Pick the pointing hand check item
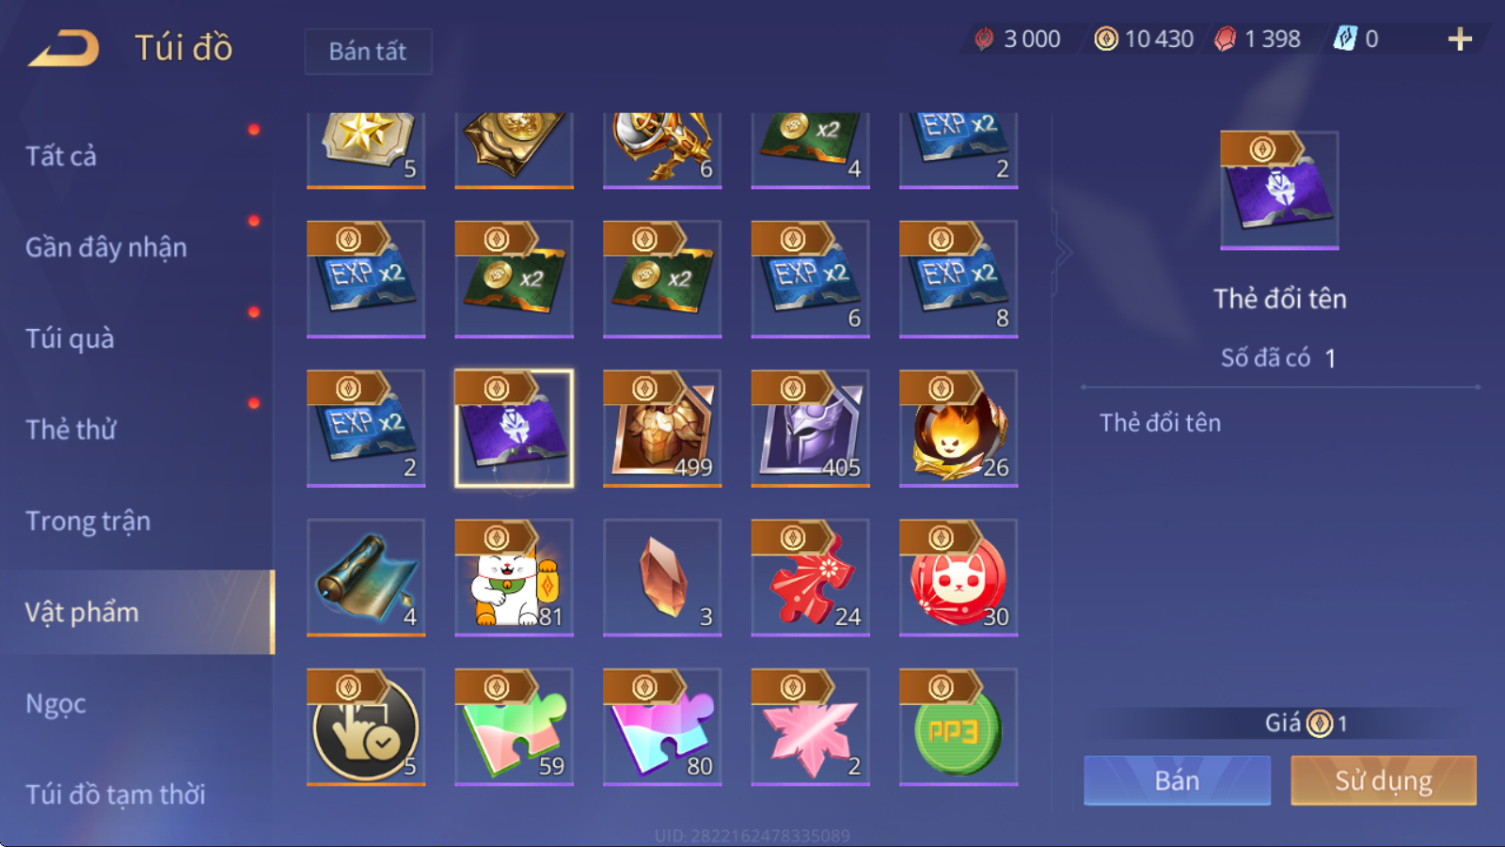This screenshot has height=847, width=1505. click(366, 727)
